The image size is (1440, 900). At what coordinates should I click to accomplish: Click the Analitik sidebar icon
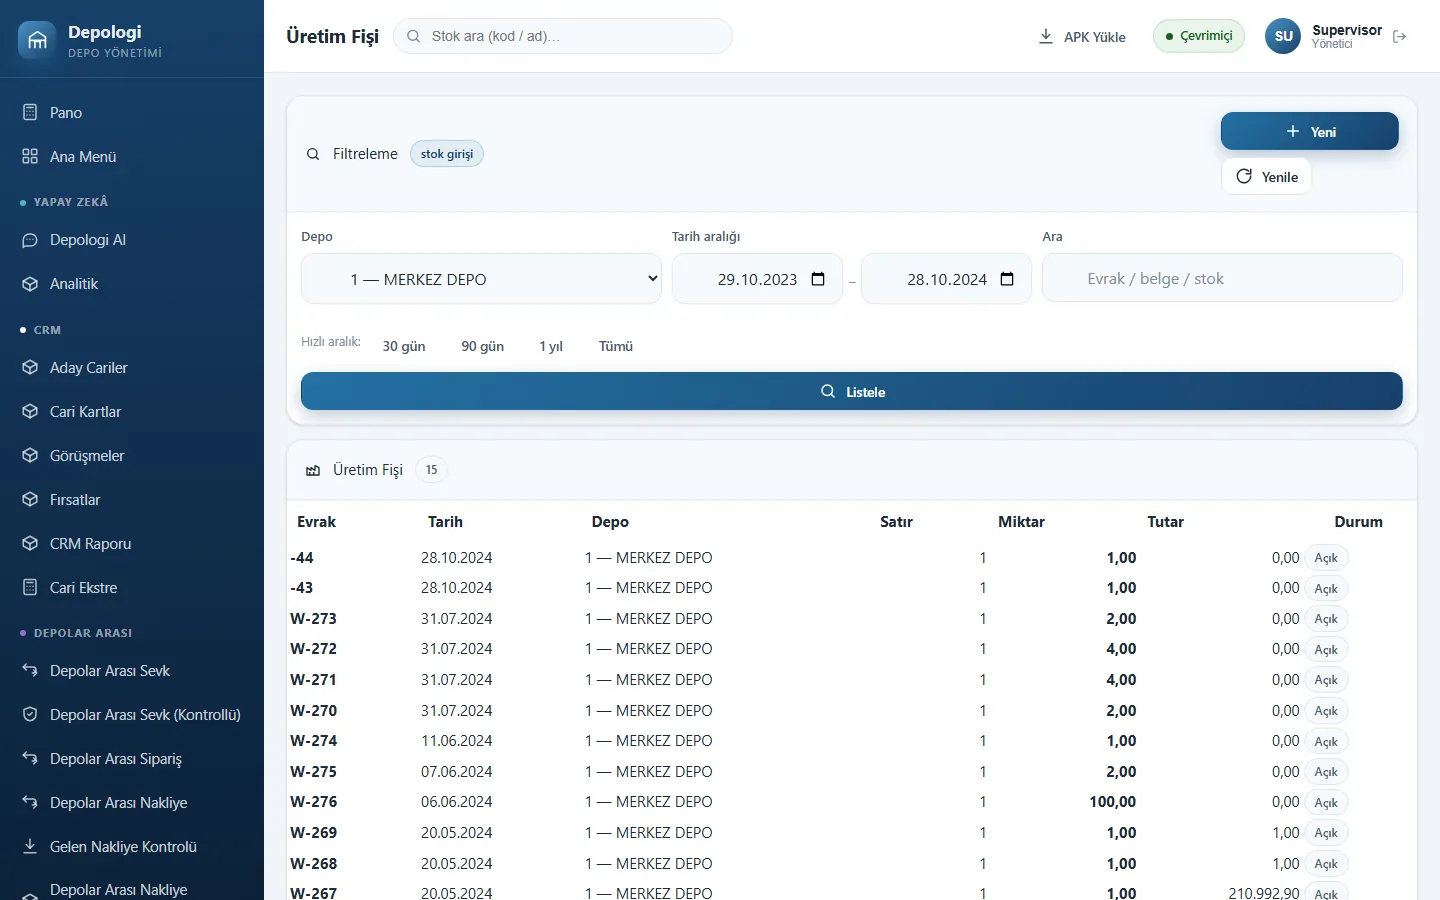coord(30,284)
